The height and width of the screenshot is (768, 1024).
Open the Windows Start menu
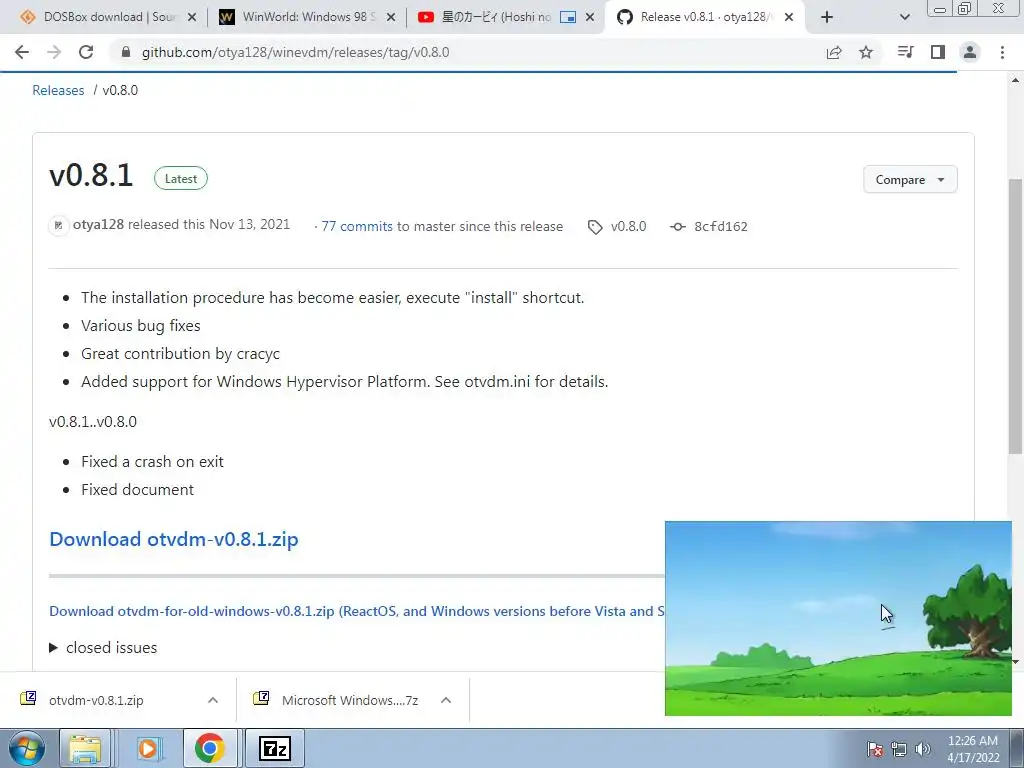tap(25, 748)
